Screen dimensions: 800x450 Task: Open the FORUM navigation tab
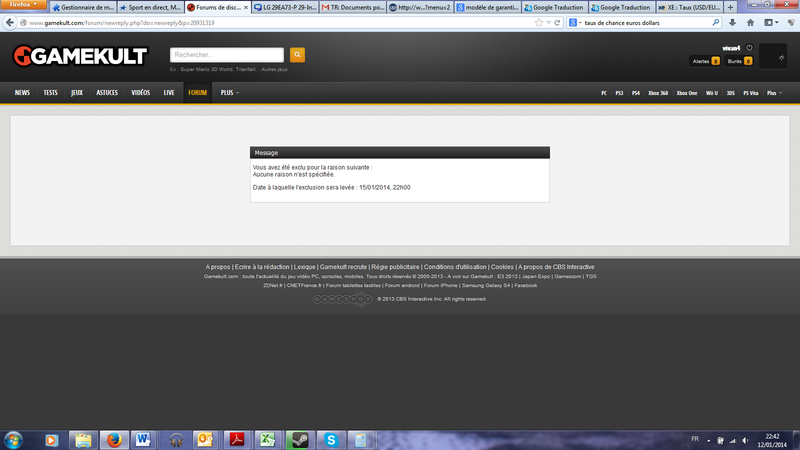198,93
